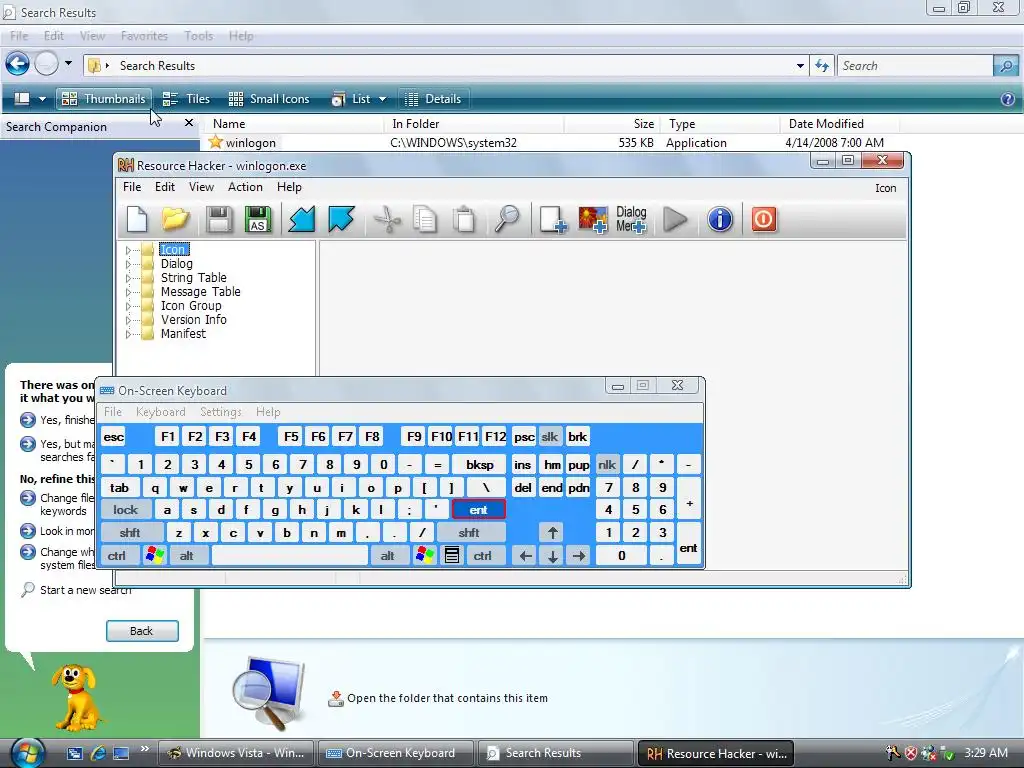Open a file with the yellow folder icon
This screenshot has width=1024, height=768.
(175, 219)
